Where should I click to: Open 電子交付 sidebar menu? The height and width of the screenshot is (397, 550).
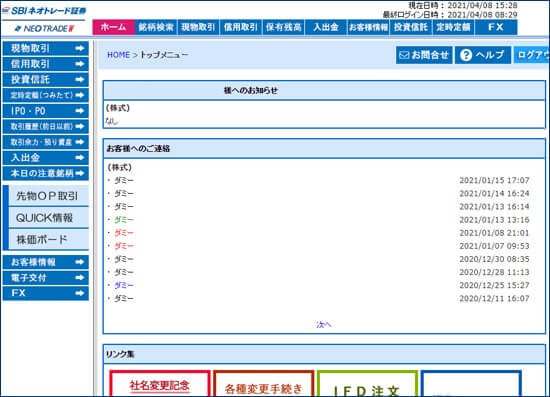pos(45,278)
